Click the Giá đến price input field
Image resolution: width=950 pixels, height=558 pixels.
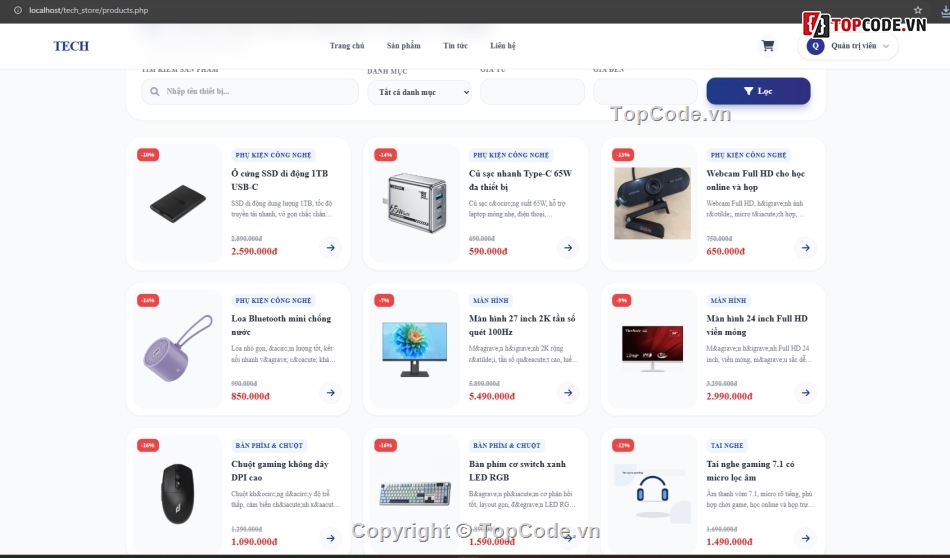coord(645,91)
